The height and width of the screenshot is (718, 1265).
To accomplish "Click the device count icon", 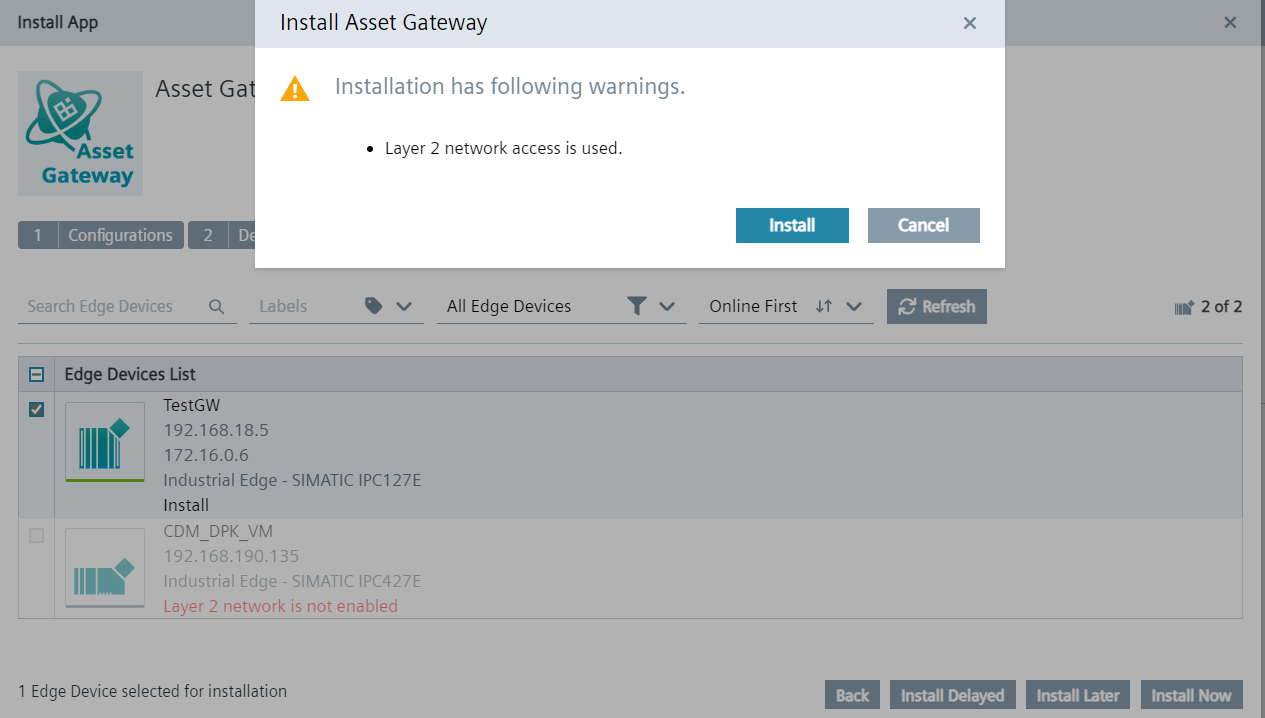I will [1184, 308].
